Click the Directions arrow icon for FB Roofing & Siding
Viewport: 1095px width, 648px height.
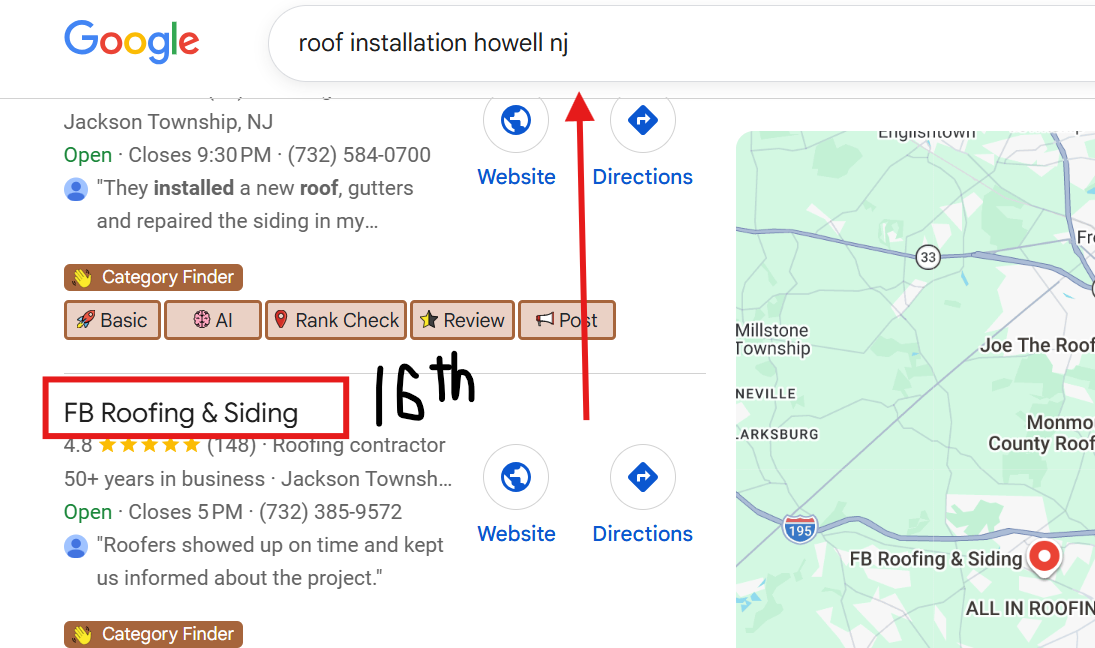point(642,477)
